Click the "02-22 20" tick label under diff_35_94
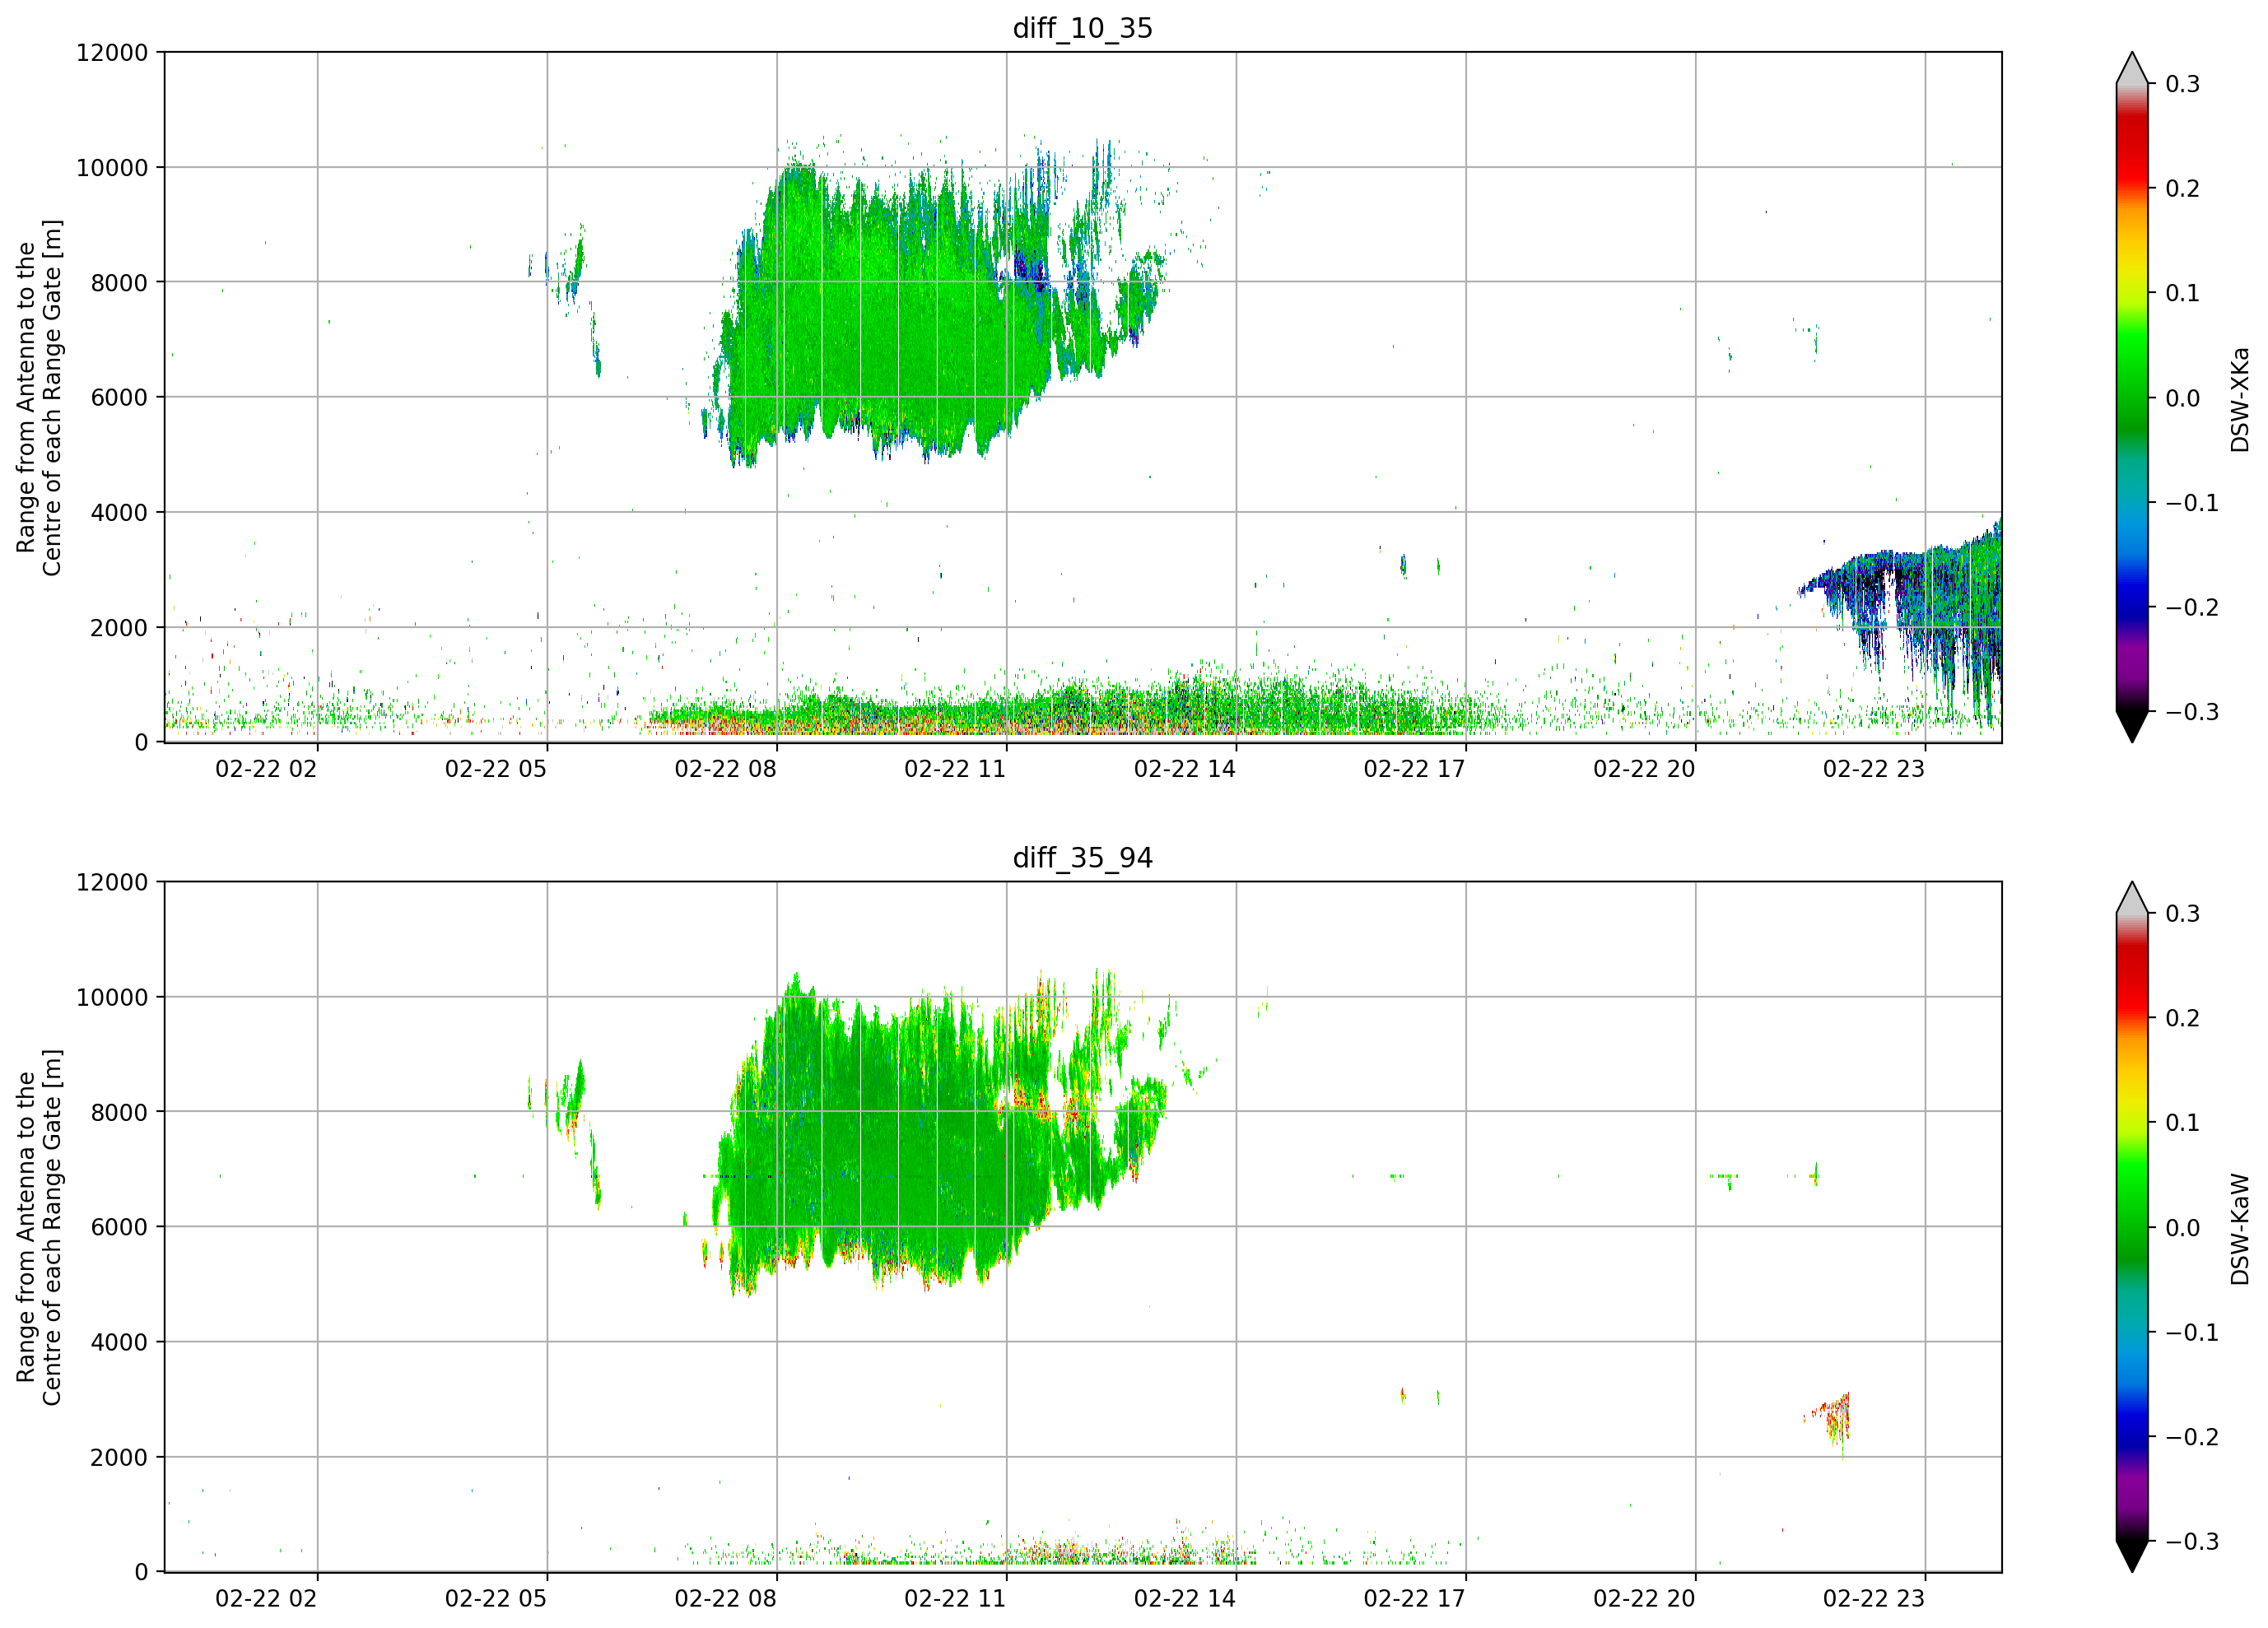Screen dimensions: 2268x1628 pyautogui.click(x=1644, y=1599)
